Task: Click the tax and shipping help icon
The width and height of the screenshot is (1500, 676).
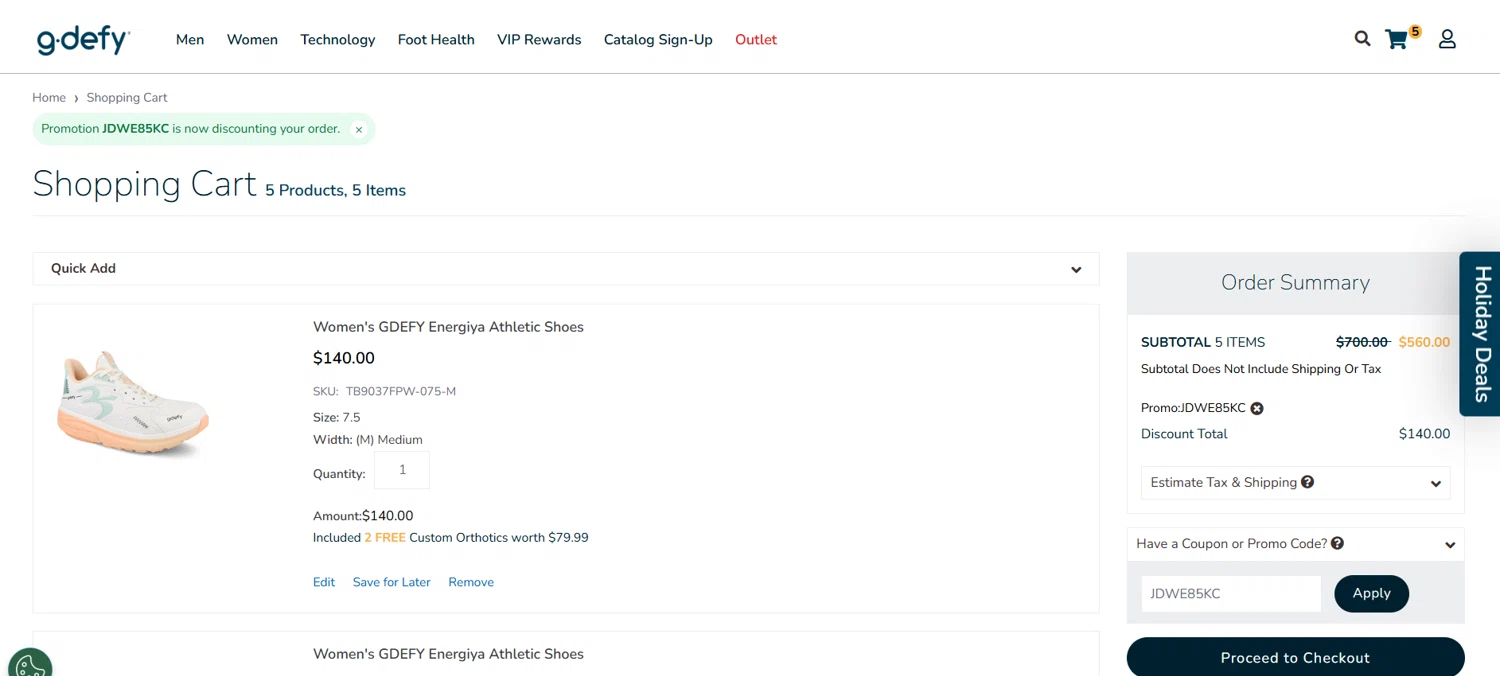Action: click(x=1307, y=482)
